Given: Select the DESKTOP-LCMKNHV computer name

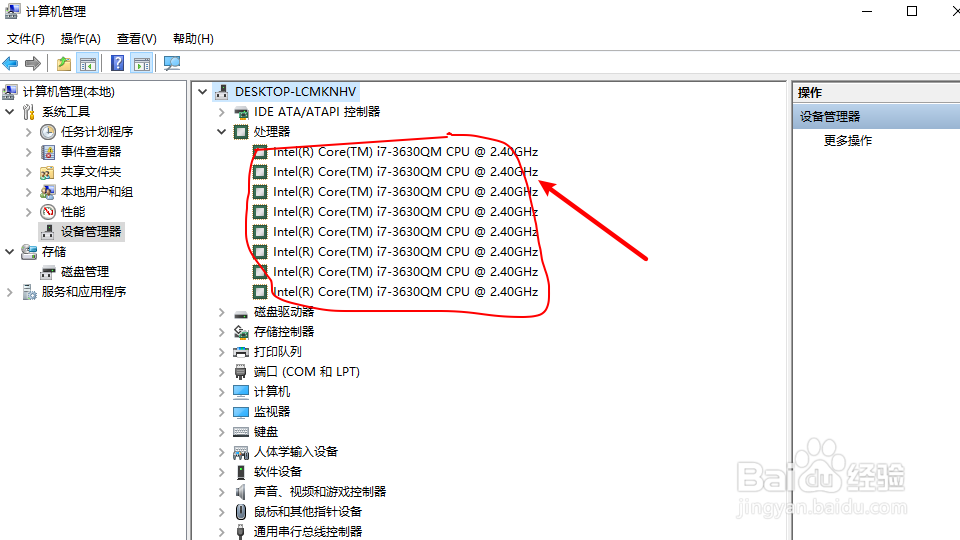Looking at the screenshot, I should pyautogui.click(x=295, y=92).
